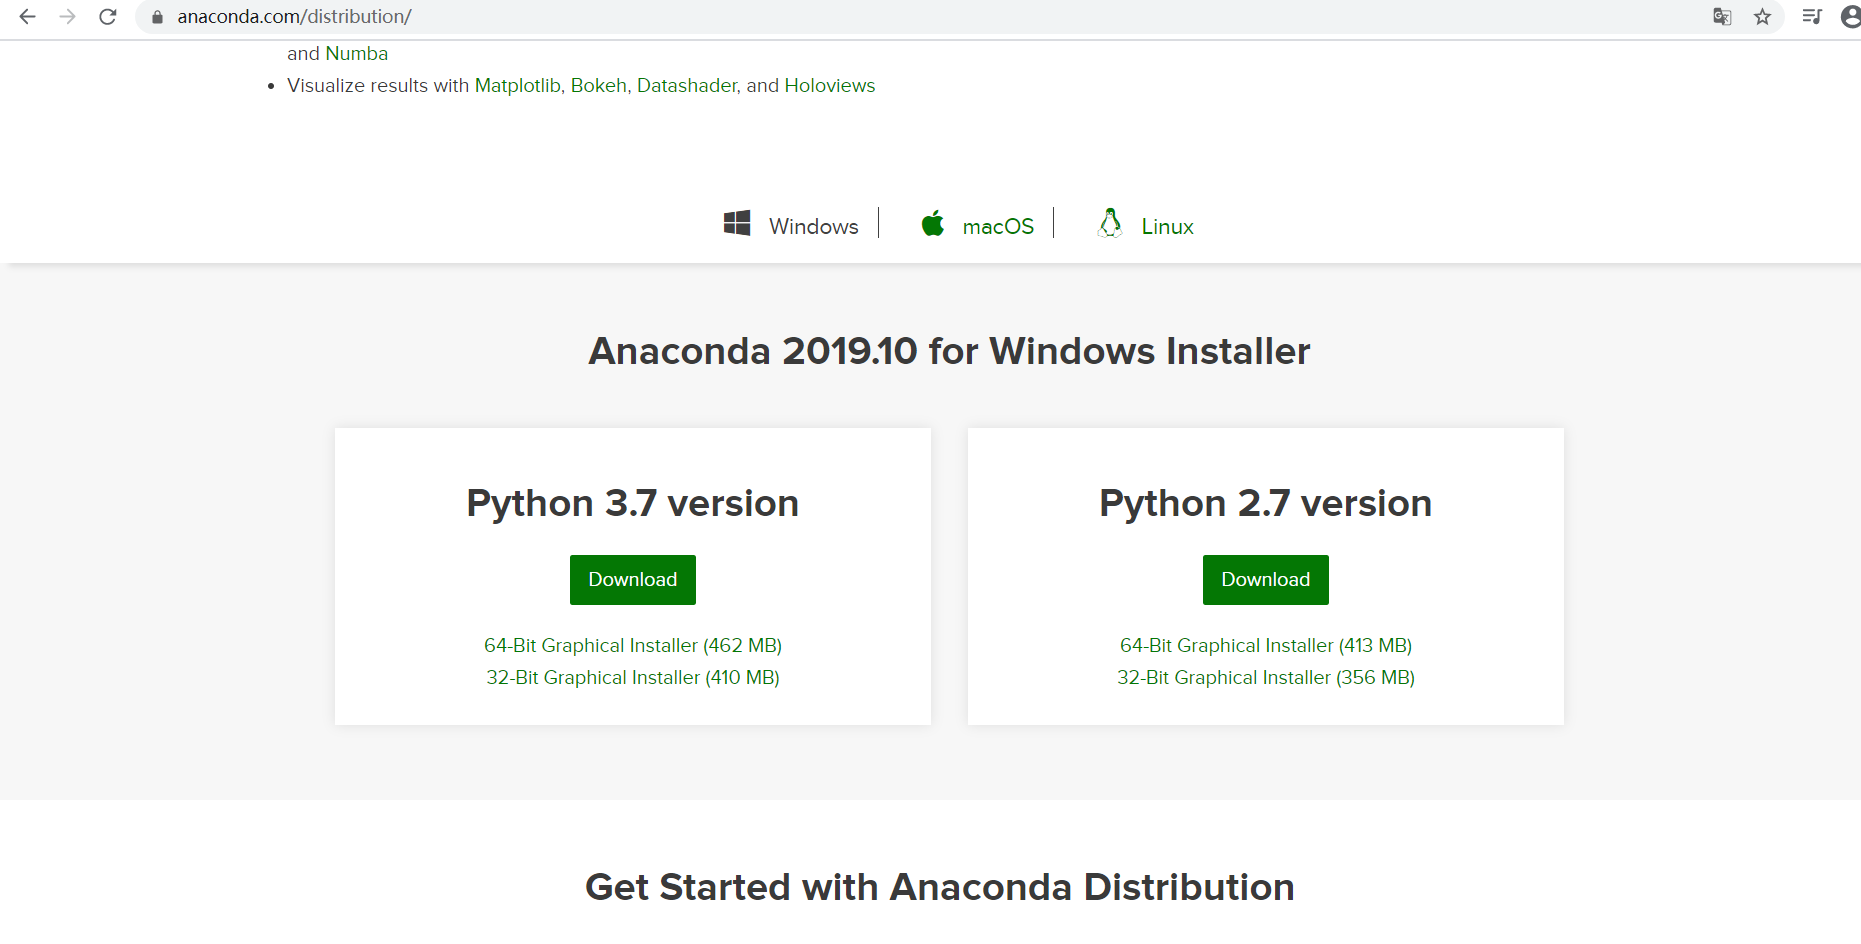
Task: Open the media controls playlist icon
Action: [x=1812, y=17]
